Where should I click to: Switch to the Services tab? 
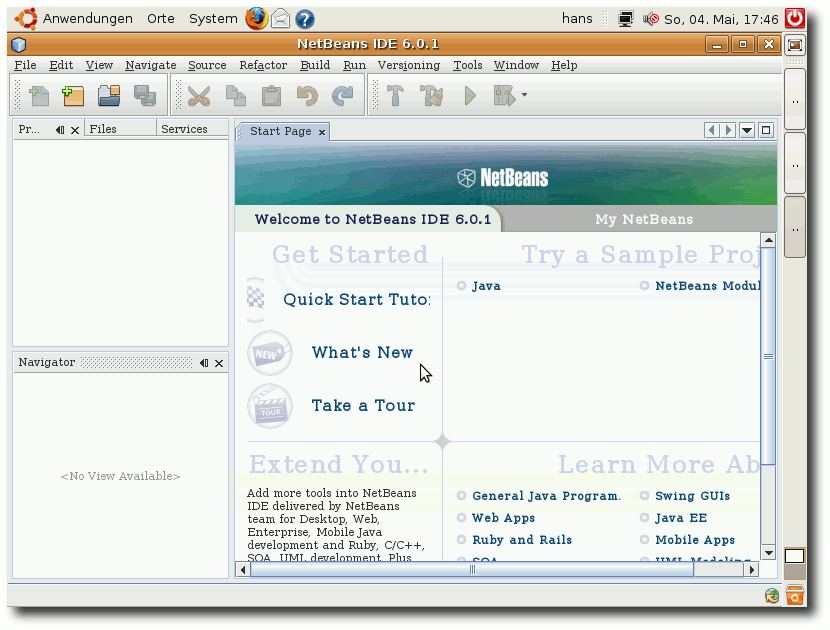tap(192, 129)
